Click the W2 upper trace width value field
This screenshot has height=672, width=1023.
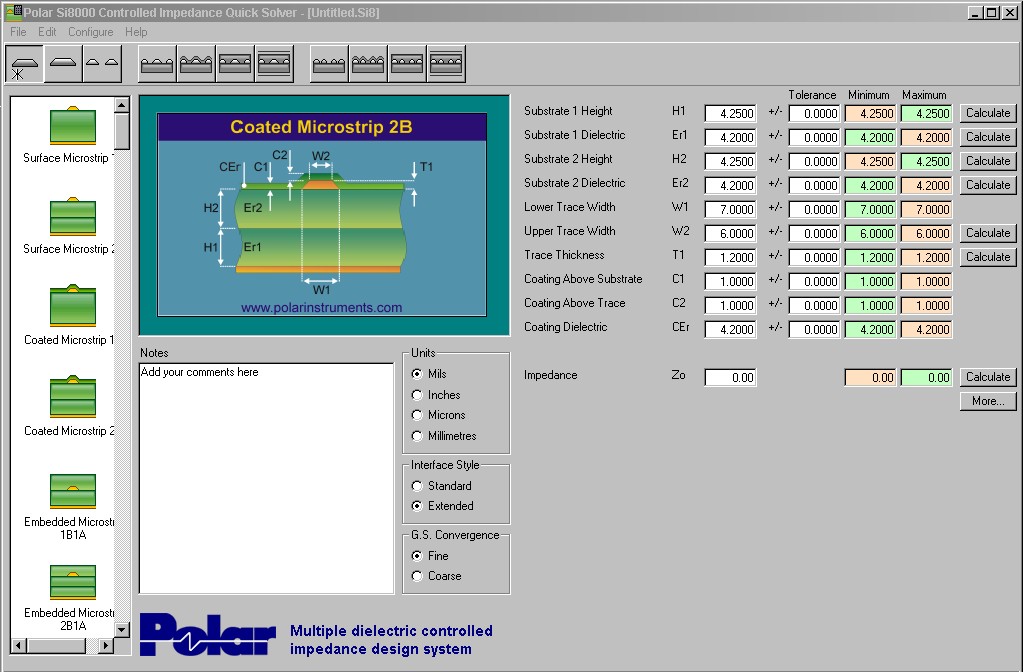(730, 234)
